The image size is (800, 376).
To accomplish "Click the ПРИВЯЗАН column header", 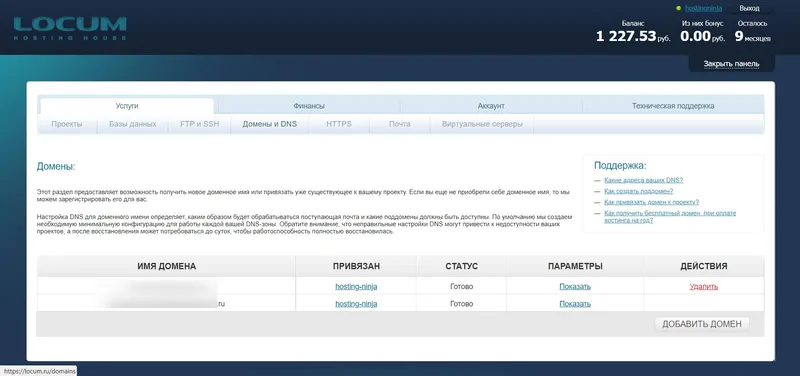I will [356, 266].
